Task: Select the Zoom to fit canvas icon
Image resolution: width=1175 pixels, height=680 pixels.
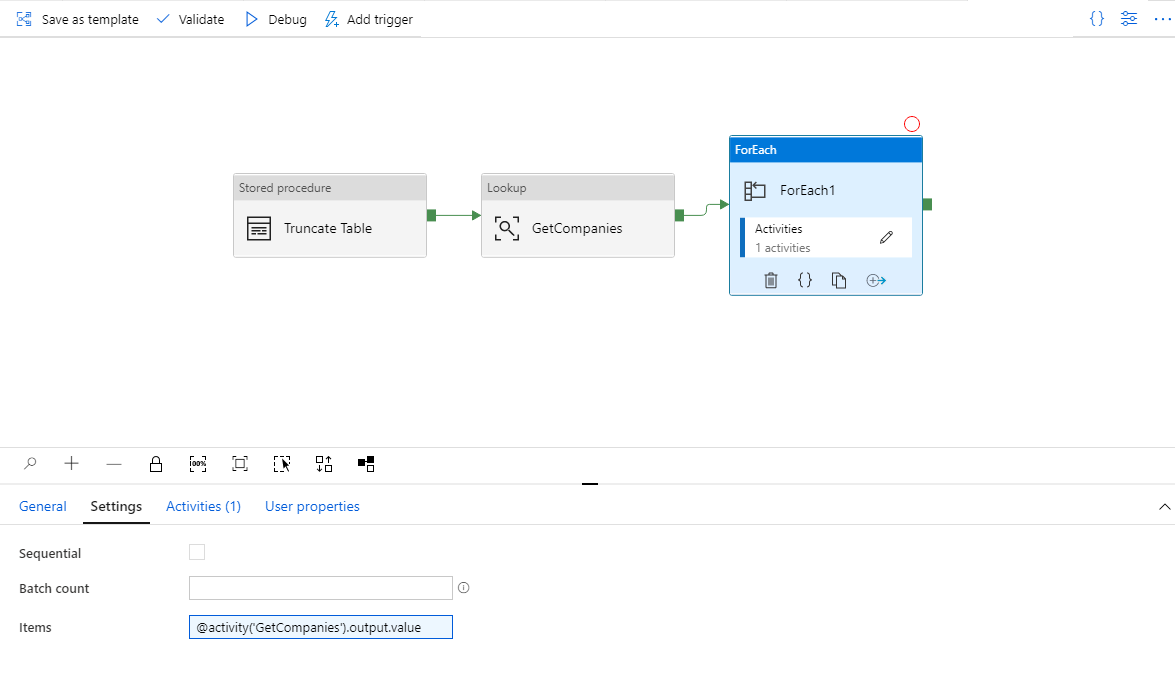Action: point(239,463)
